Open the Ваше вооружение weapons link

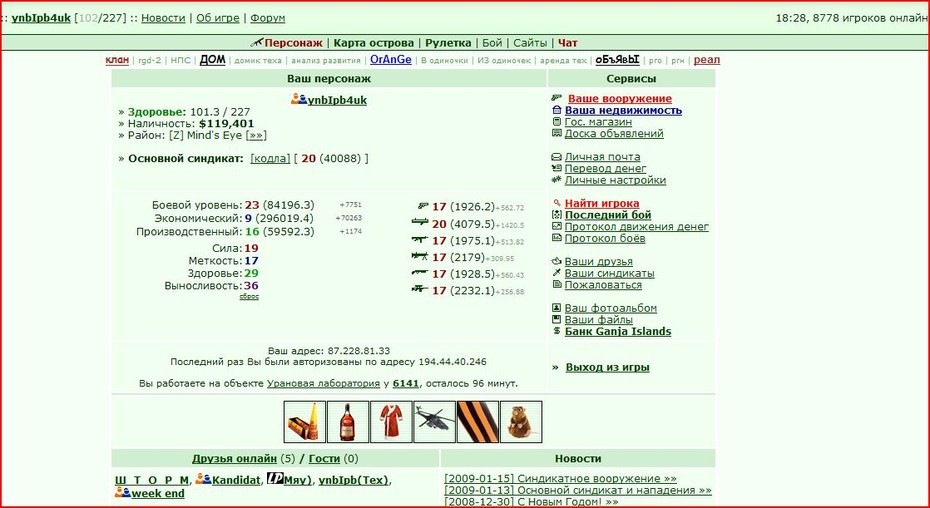click(x=620, y=99)
